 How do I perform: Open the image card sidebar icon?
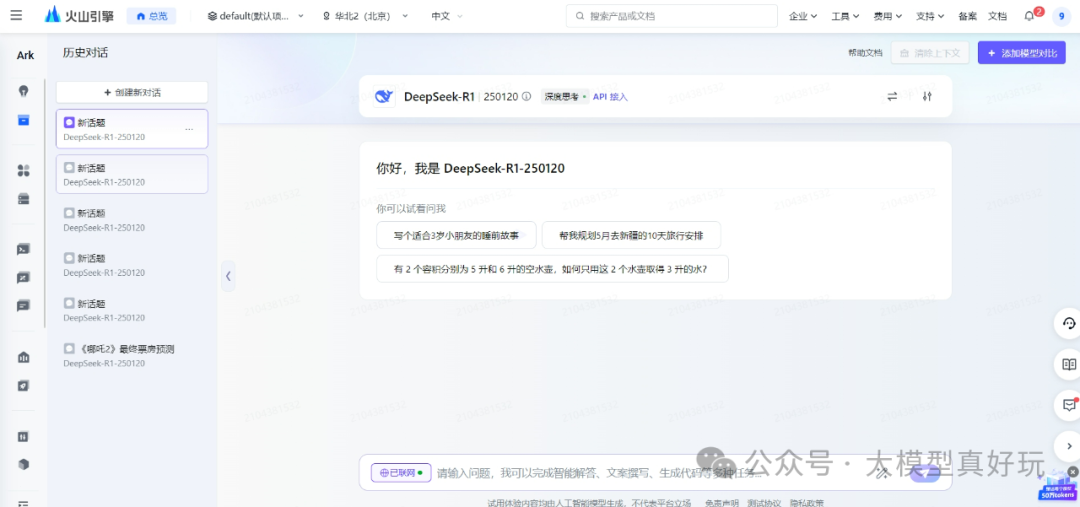[23, 278]
